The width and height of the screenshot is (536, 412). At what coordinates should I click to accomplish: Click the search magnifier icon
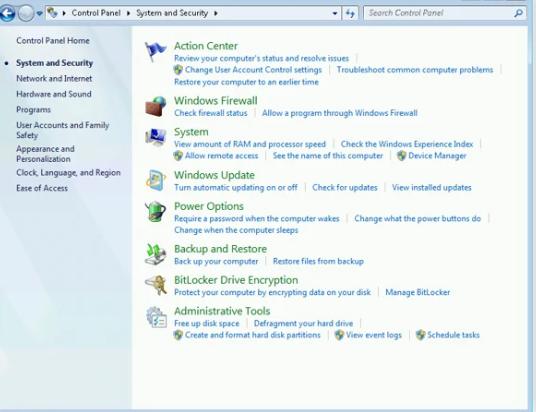518,13
